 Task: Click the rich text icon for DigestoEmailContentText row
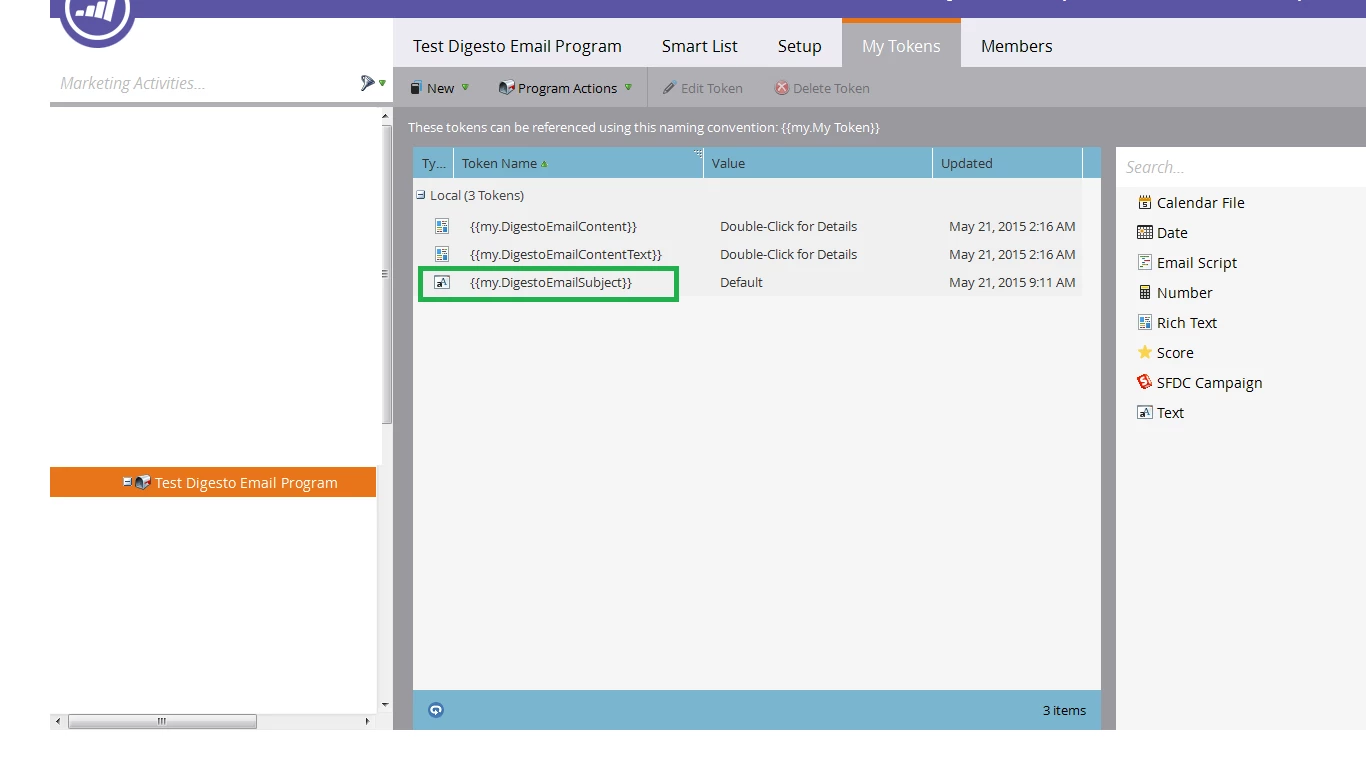pos(442,254)
